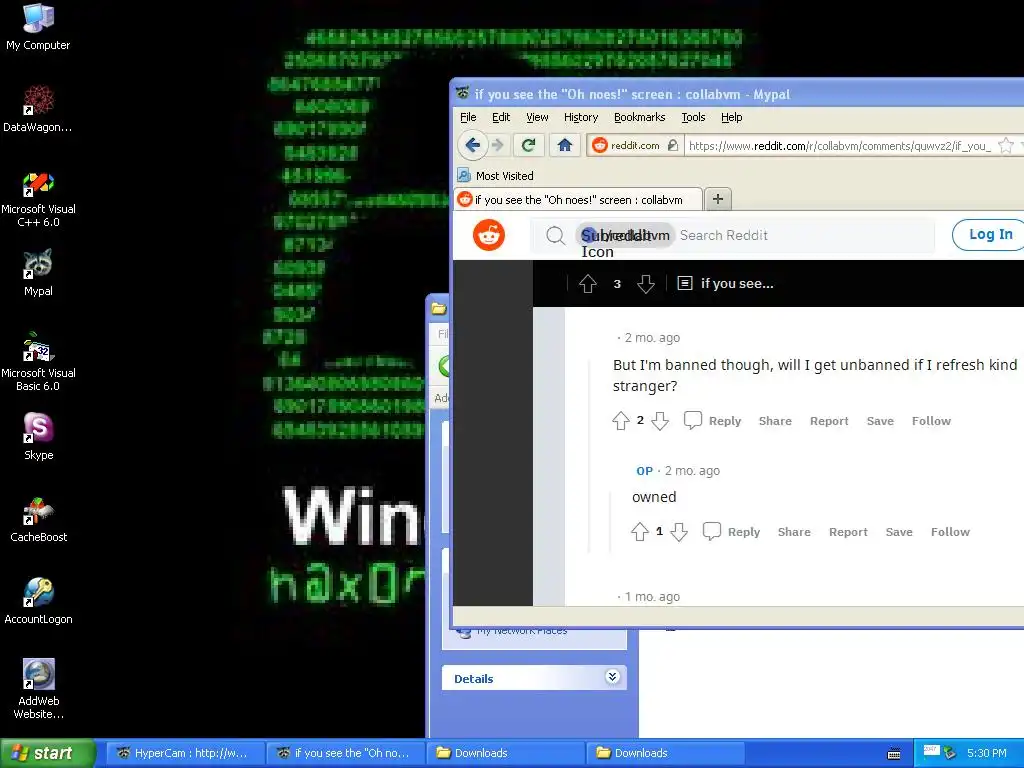Screen dimensions: 1024x768
Task: Open the Windows Start menu
Action: [48, 753]
